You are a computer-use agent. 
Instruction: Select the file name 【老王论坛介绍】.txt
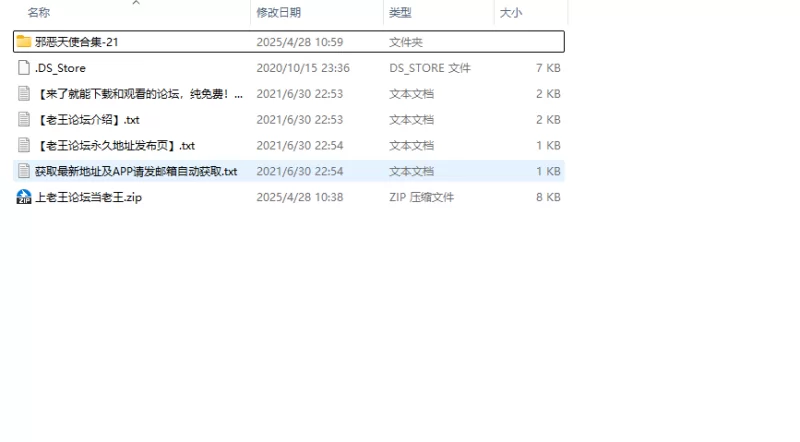click(x=87, y=120)
